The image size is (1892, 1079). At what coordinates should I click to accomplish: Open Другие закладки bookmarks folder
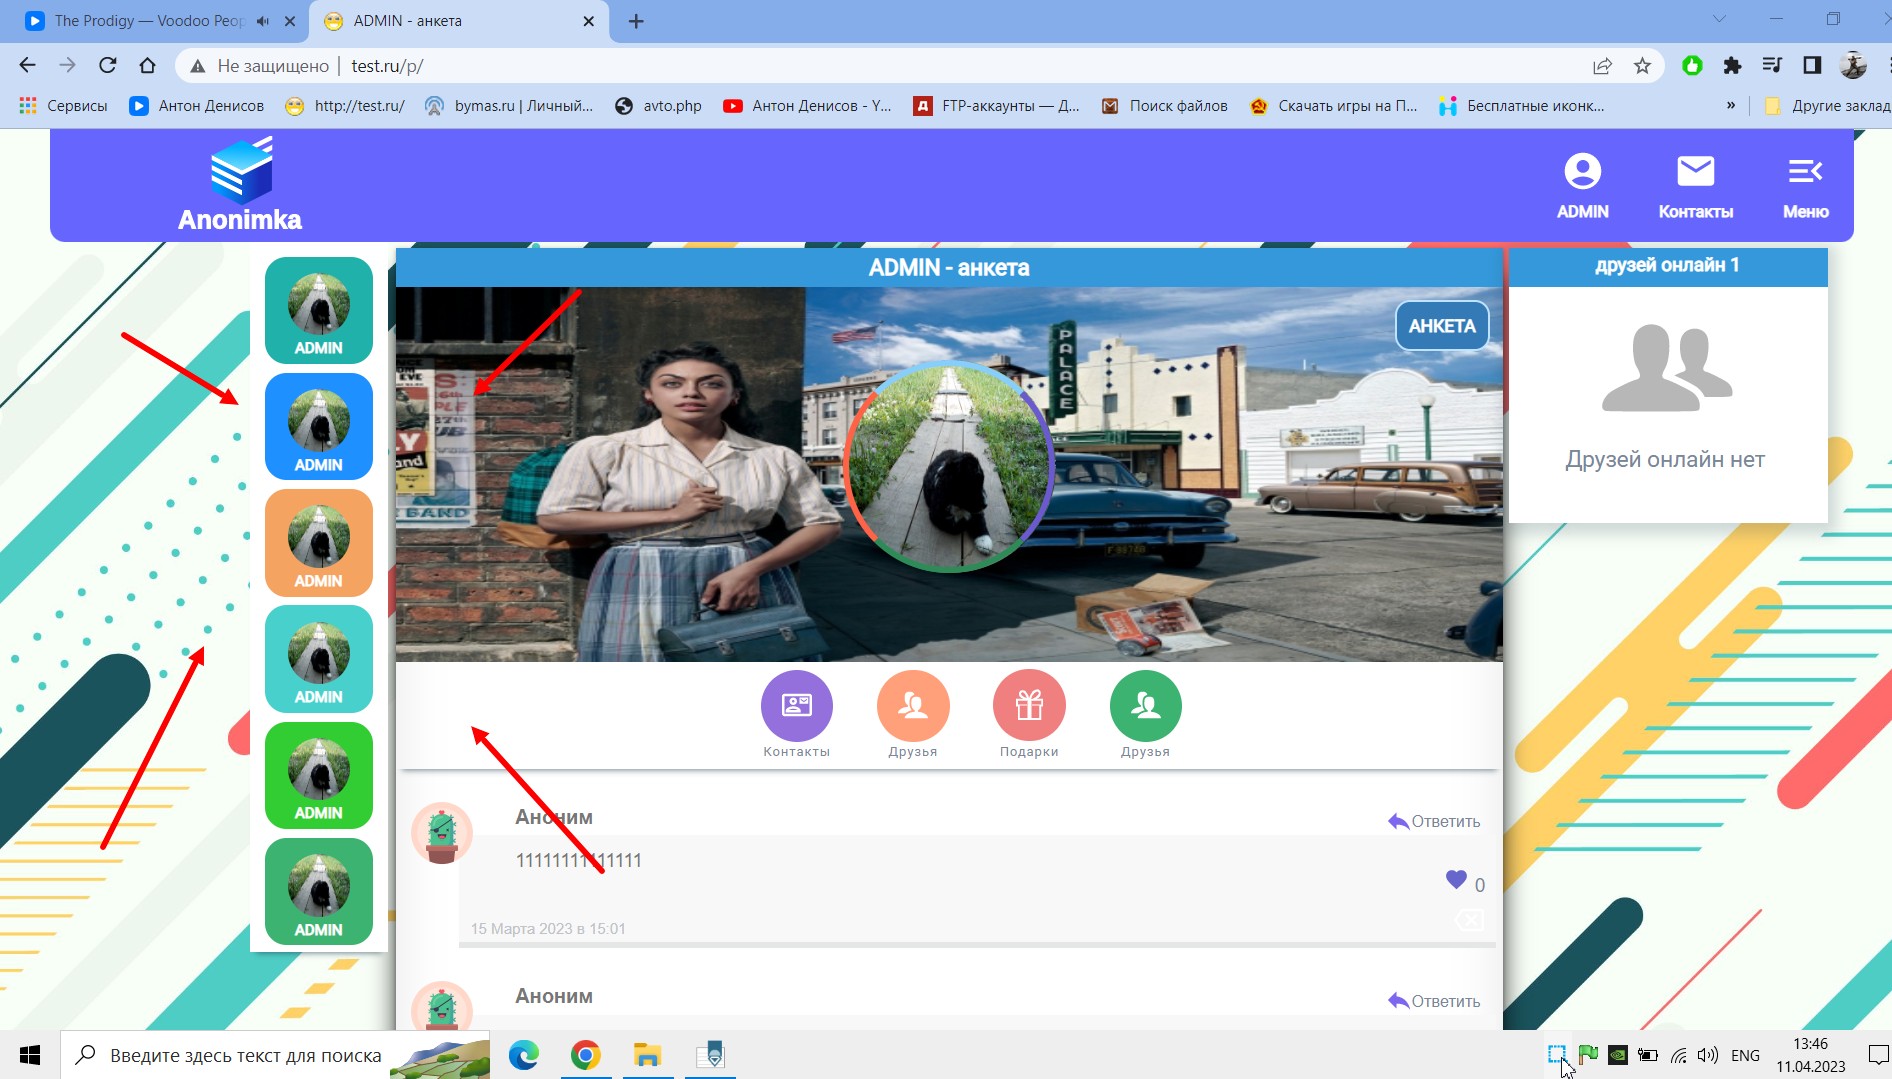(x=1828, y=105)
